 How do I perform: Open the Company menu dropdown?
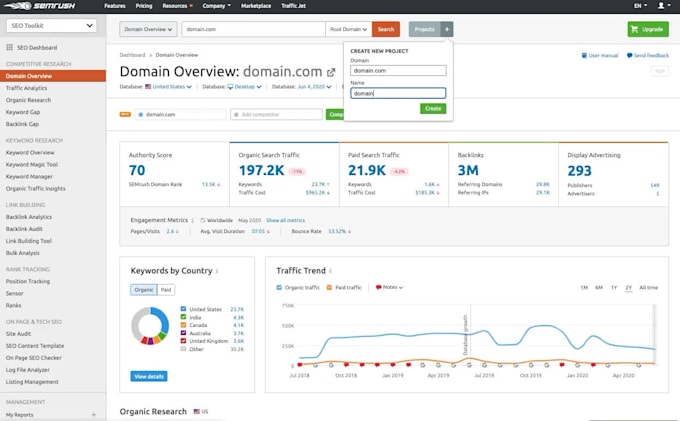(x=216, y=6)
